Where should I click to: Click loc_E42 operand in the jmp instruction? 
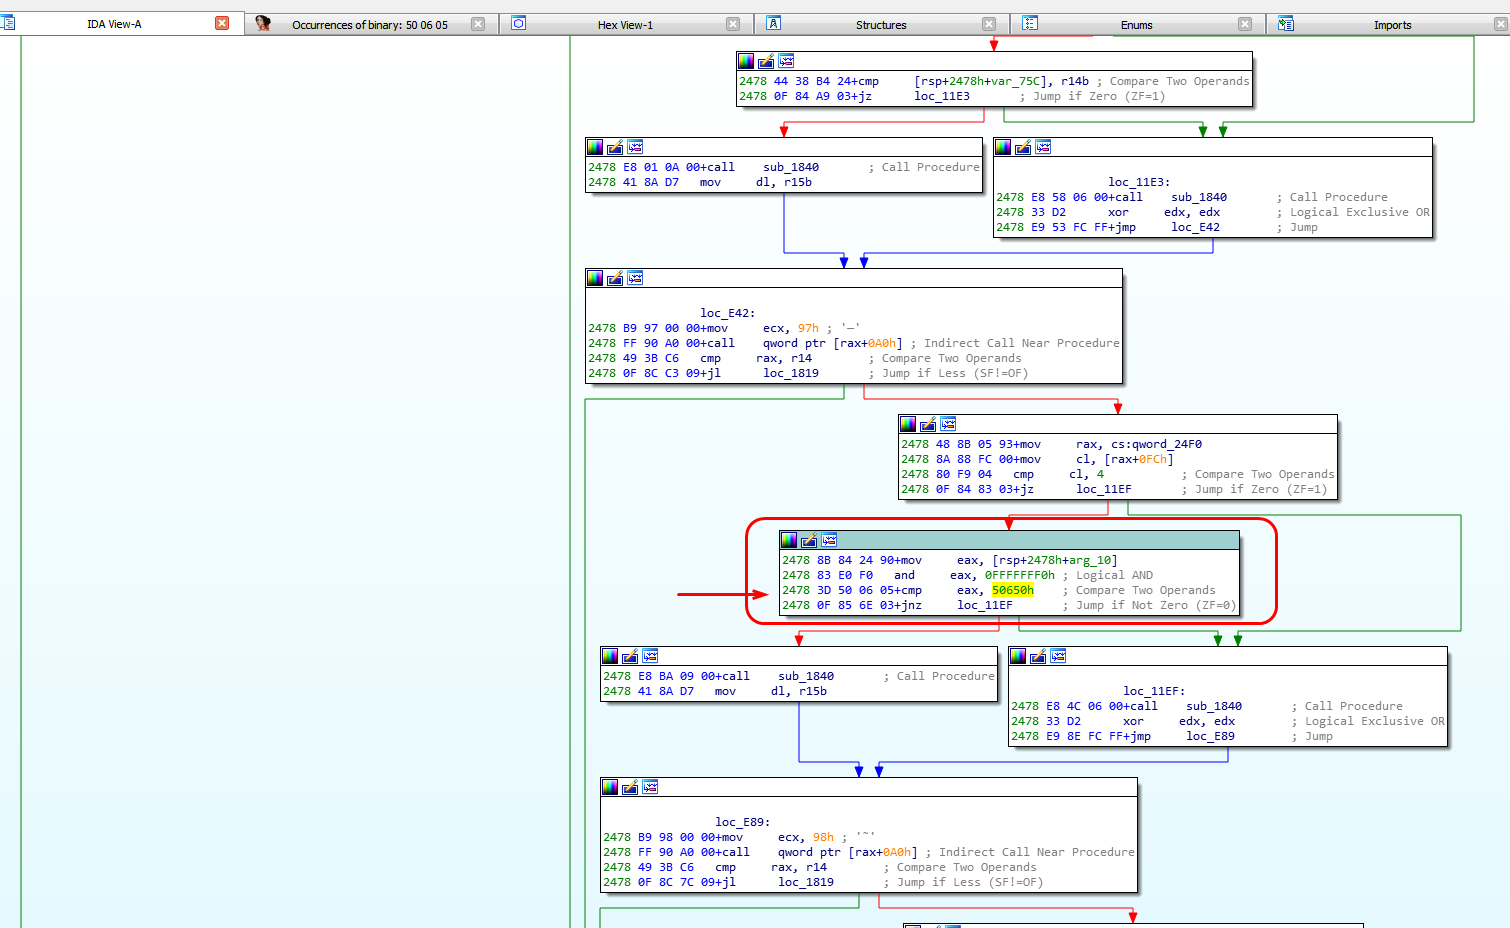click(x=1196, y=227)
